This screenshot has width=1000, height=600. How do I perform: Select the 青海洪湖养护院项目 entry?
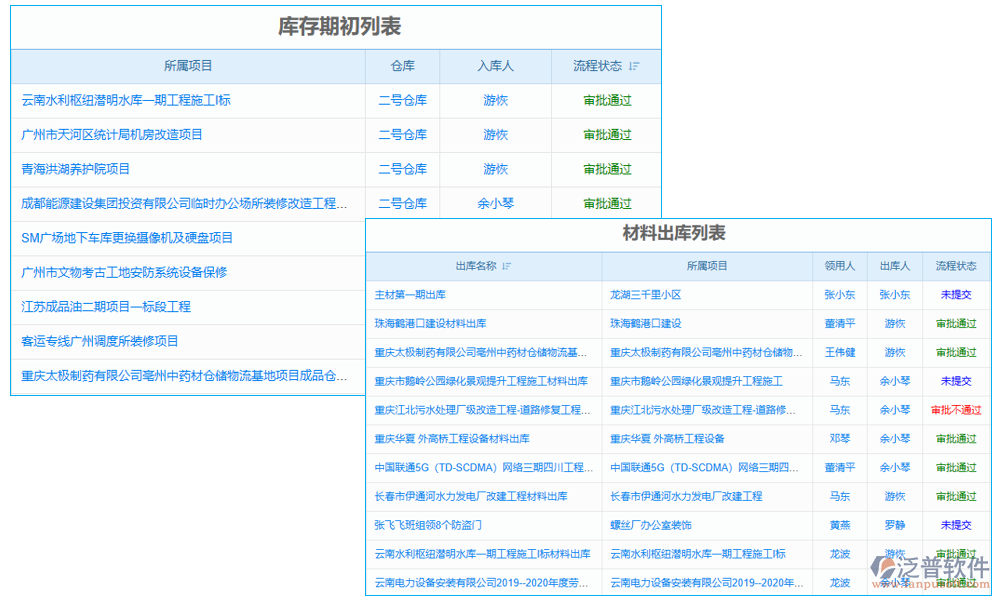click(73, 169)
